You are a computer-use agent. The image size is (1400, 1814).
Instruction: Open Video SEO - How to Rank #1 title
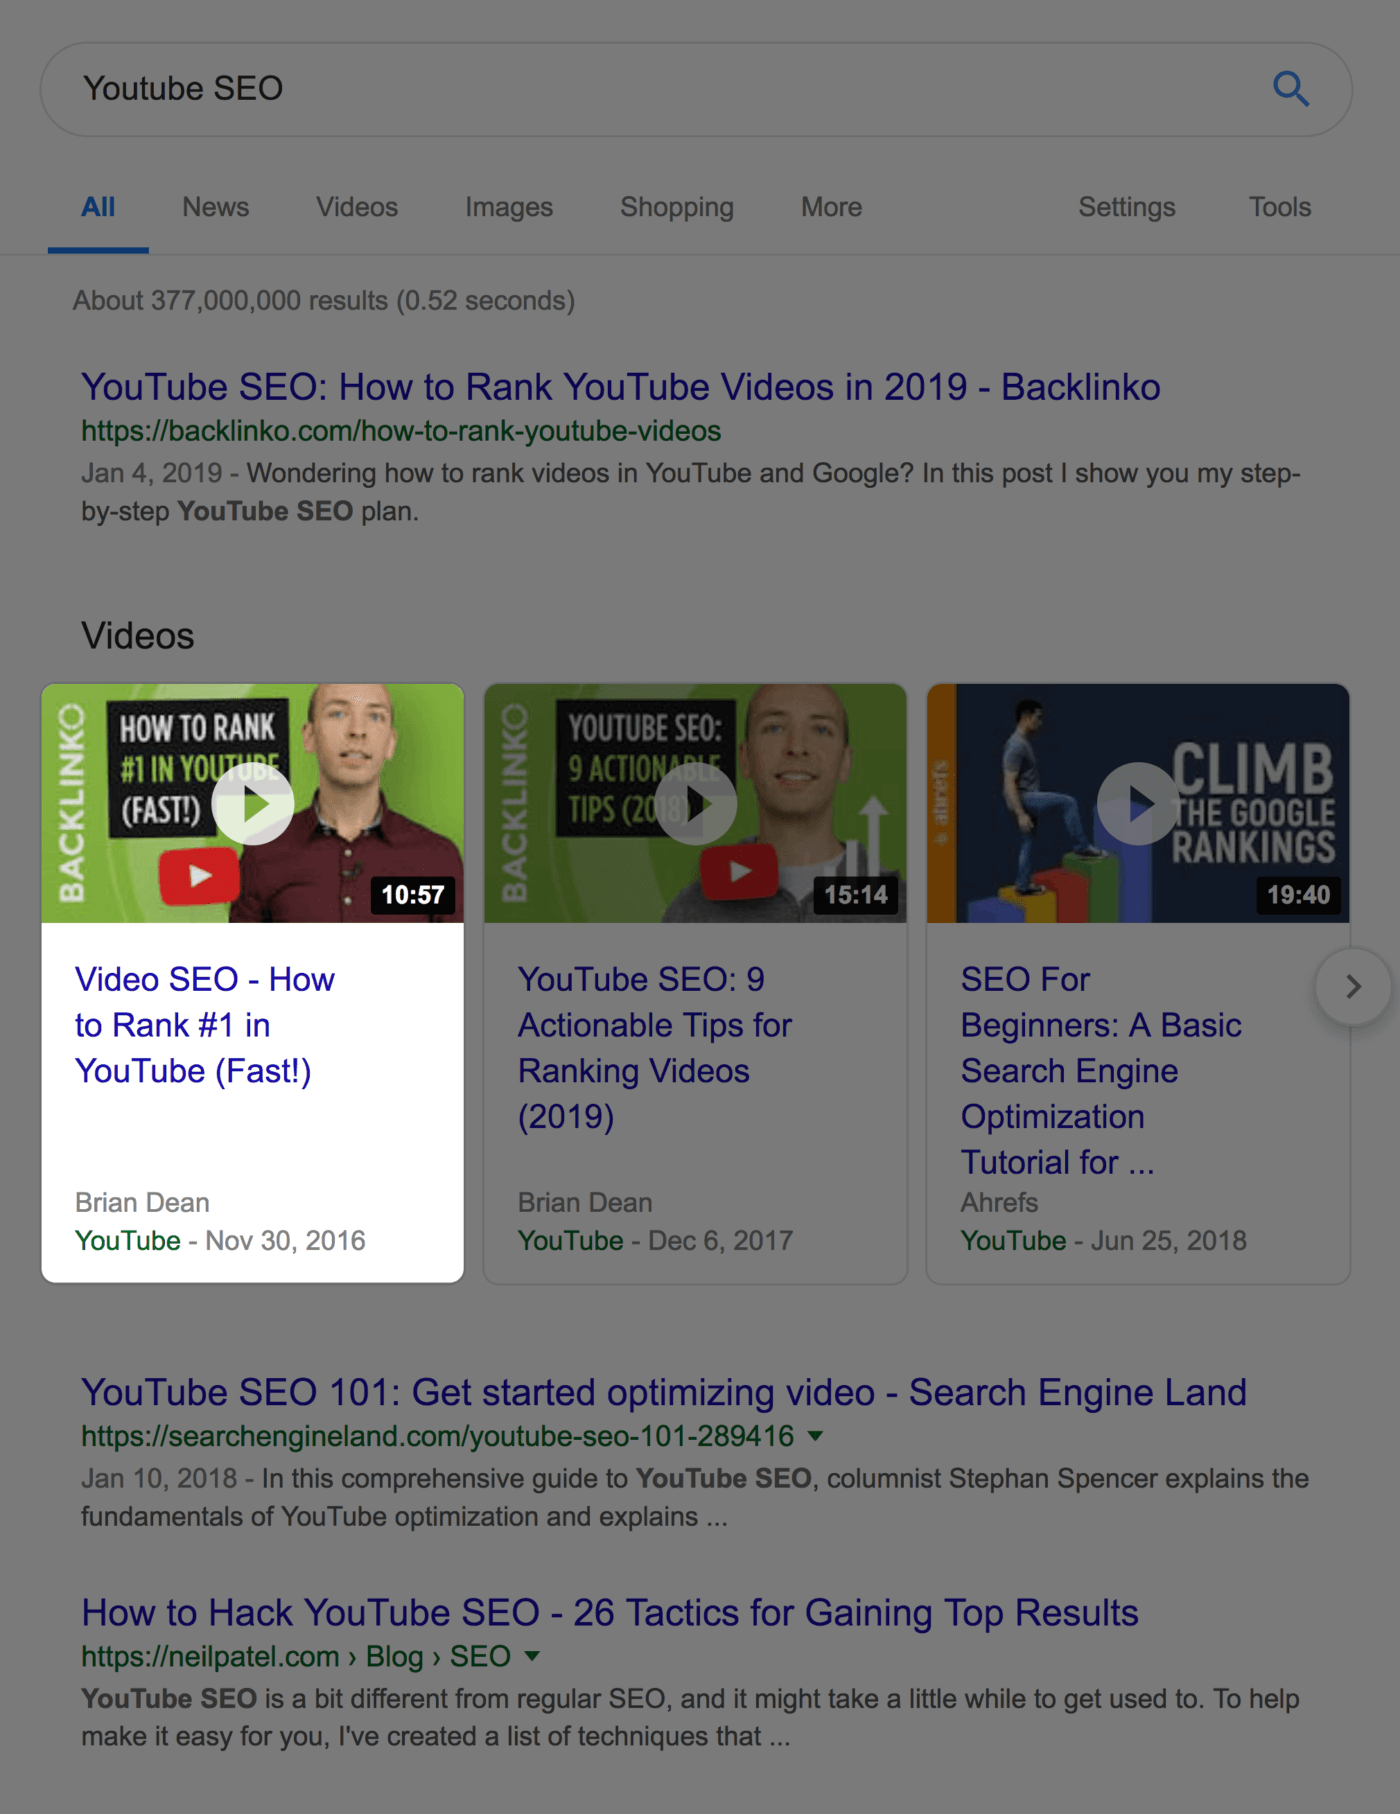point(205,1025)
